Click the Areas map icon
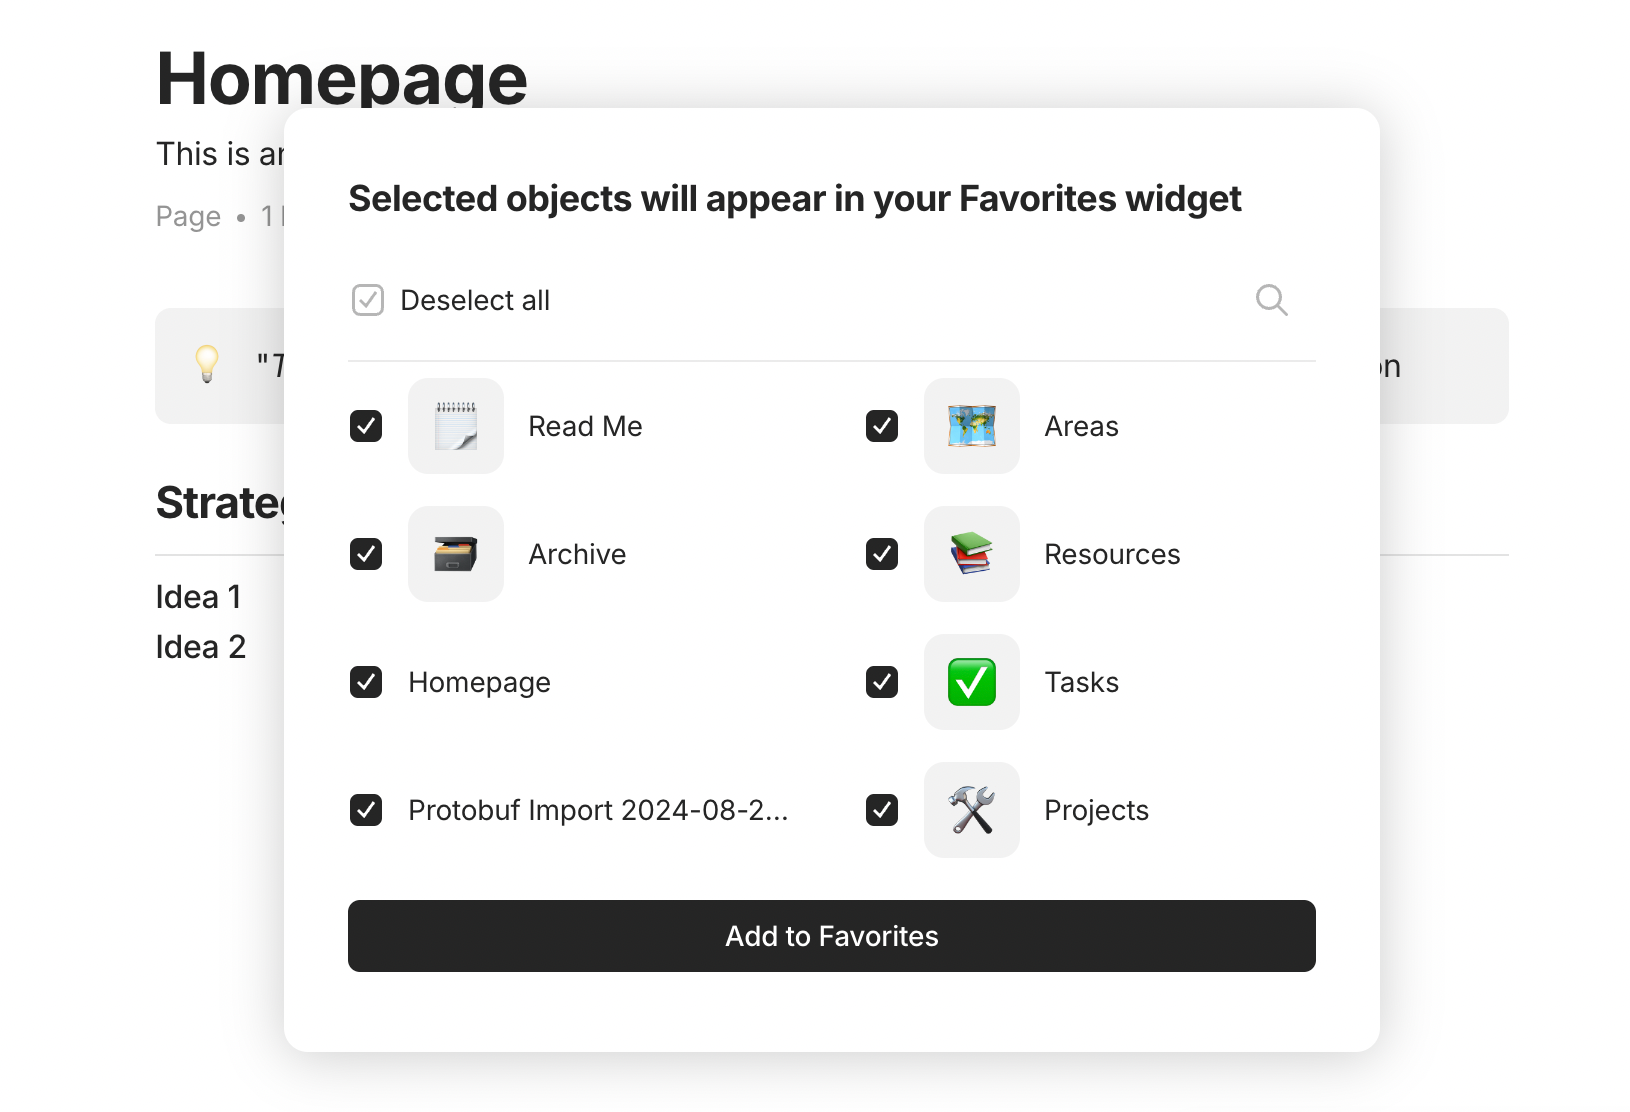Viewport: 1630px width, 1112px height. (972, 426)
